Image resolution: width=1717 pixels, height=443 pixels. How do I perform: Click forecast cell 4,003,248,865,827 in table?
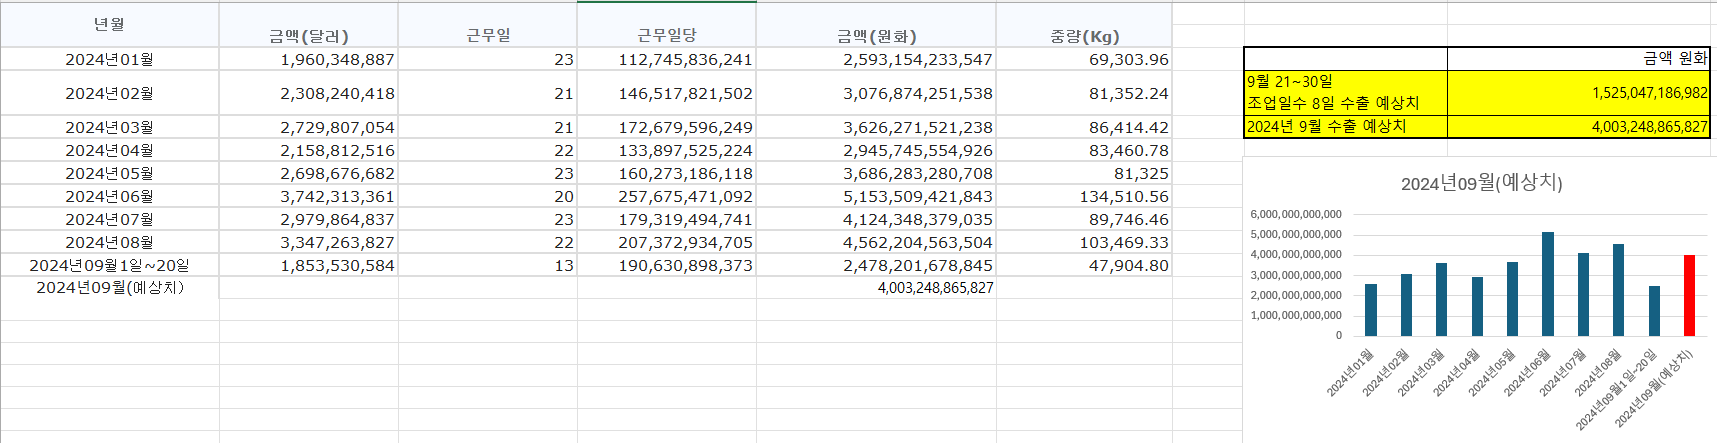[x=876, y=288]
